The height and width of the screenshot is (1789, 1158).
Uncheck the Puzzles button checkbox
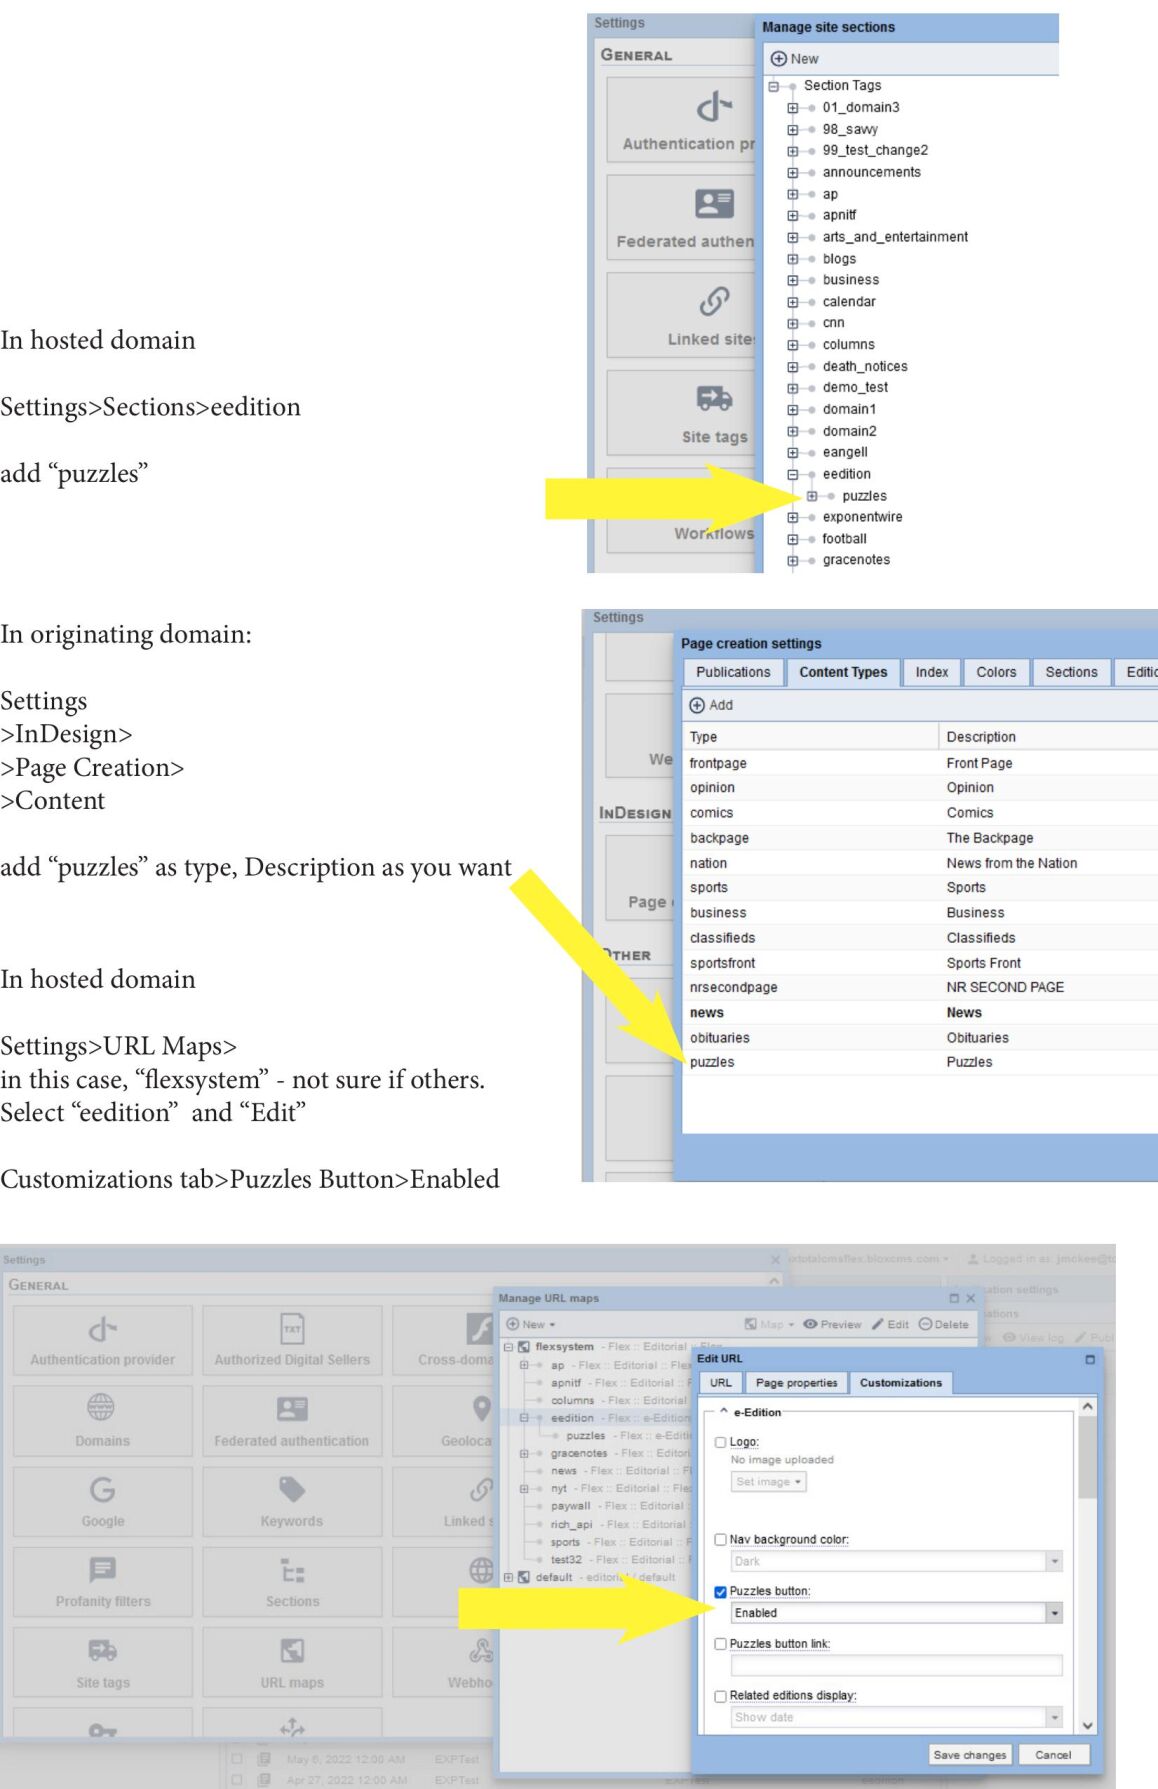pyautogui.click(x=720, y=1592)
